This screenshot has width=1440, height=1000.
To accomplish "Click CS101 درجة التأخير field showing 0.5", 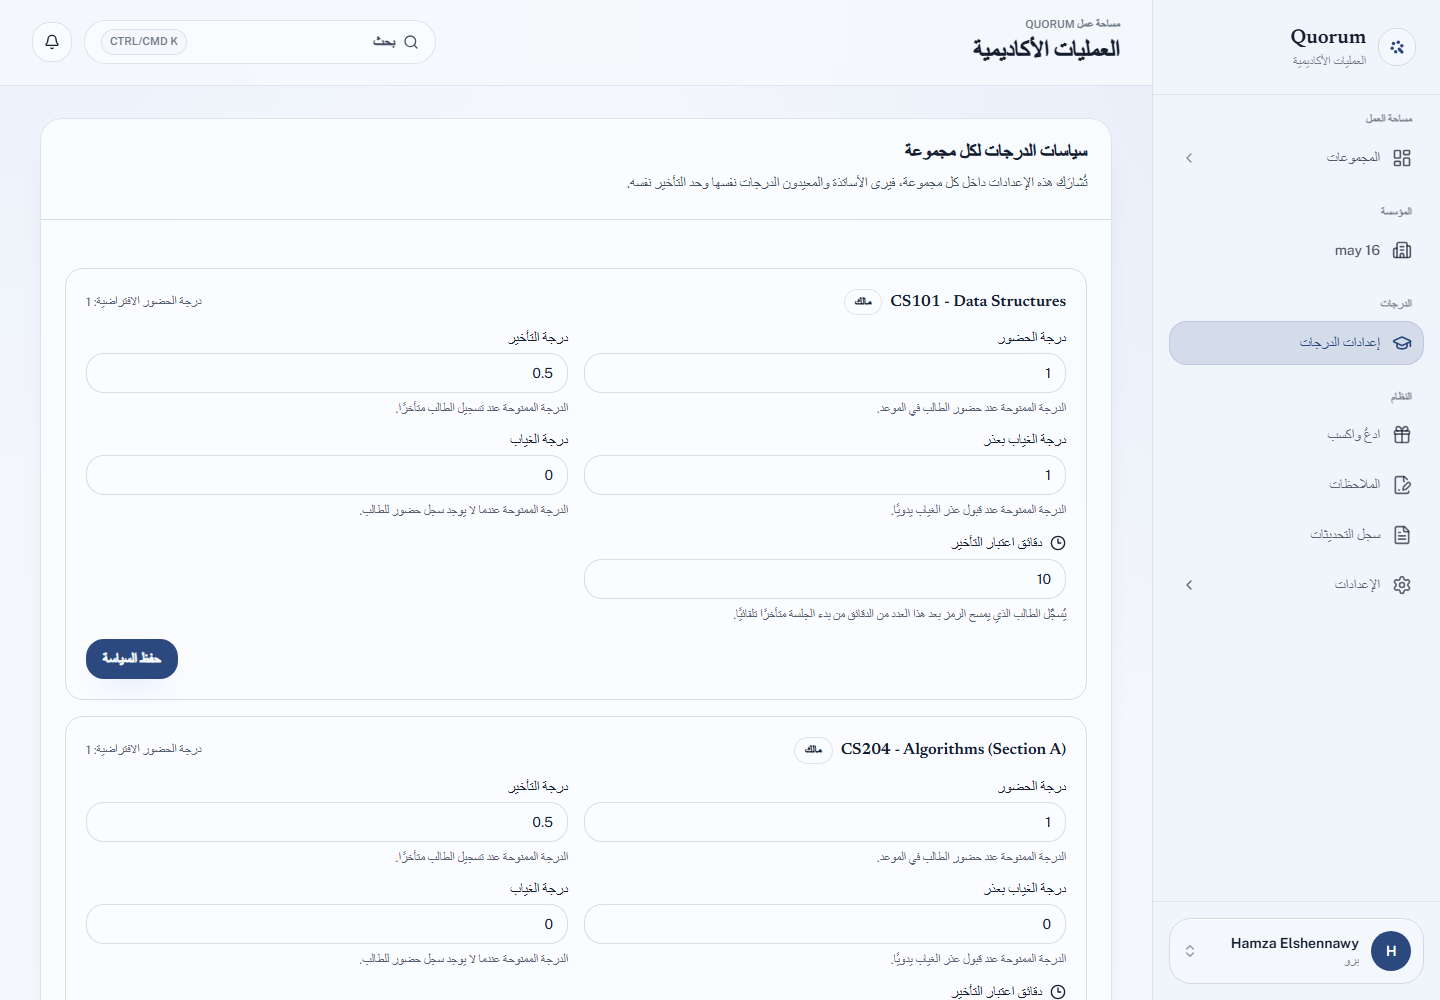I will [327, 373].
